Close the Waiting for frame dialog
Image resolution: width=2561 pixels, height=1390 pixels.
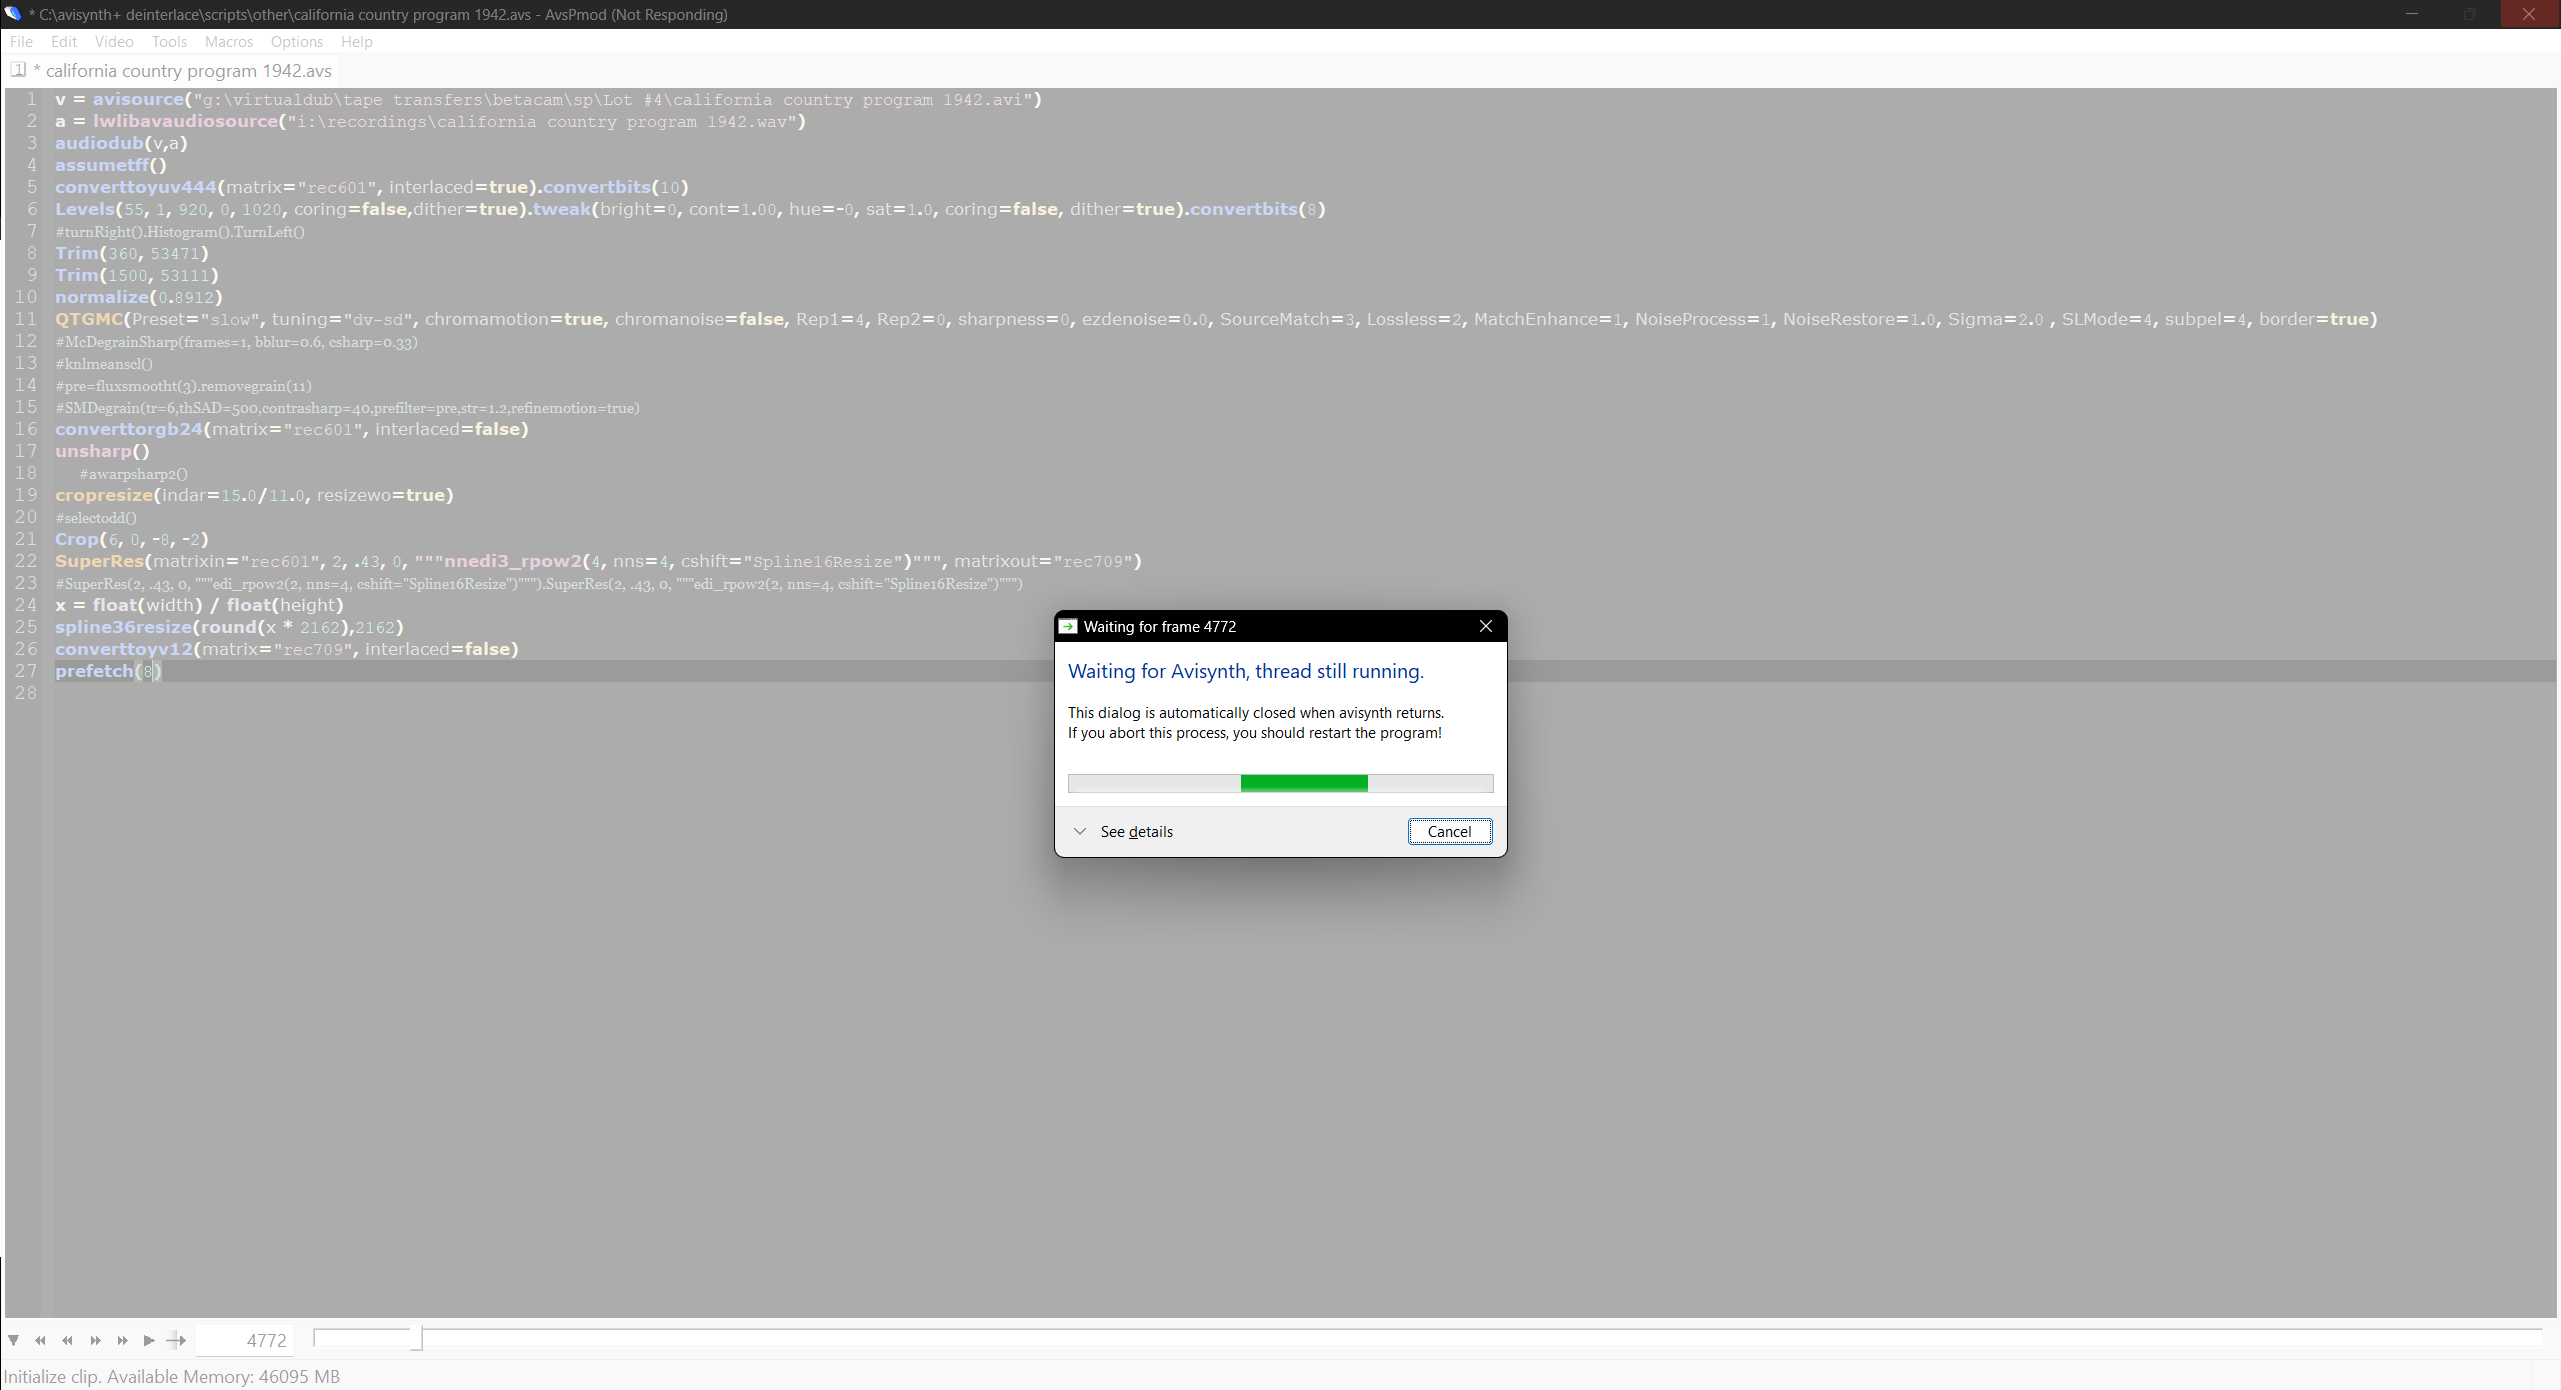pyautogui.click(x=1485, y=627)
